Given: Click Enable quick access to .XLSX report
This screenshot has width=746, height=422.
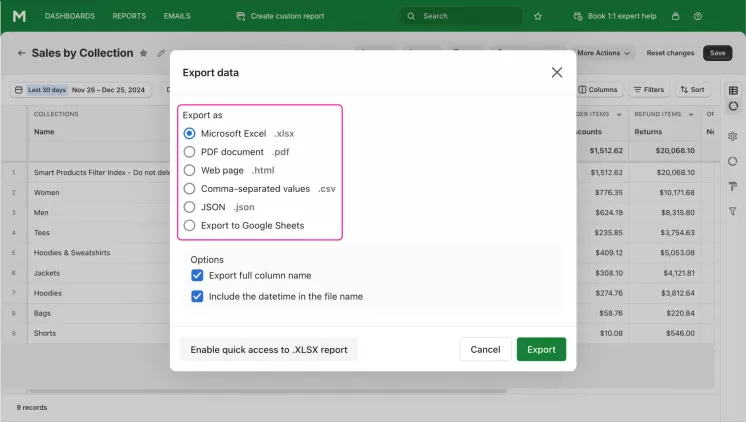Looking at the screenshot, I should point(269,350).
